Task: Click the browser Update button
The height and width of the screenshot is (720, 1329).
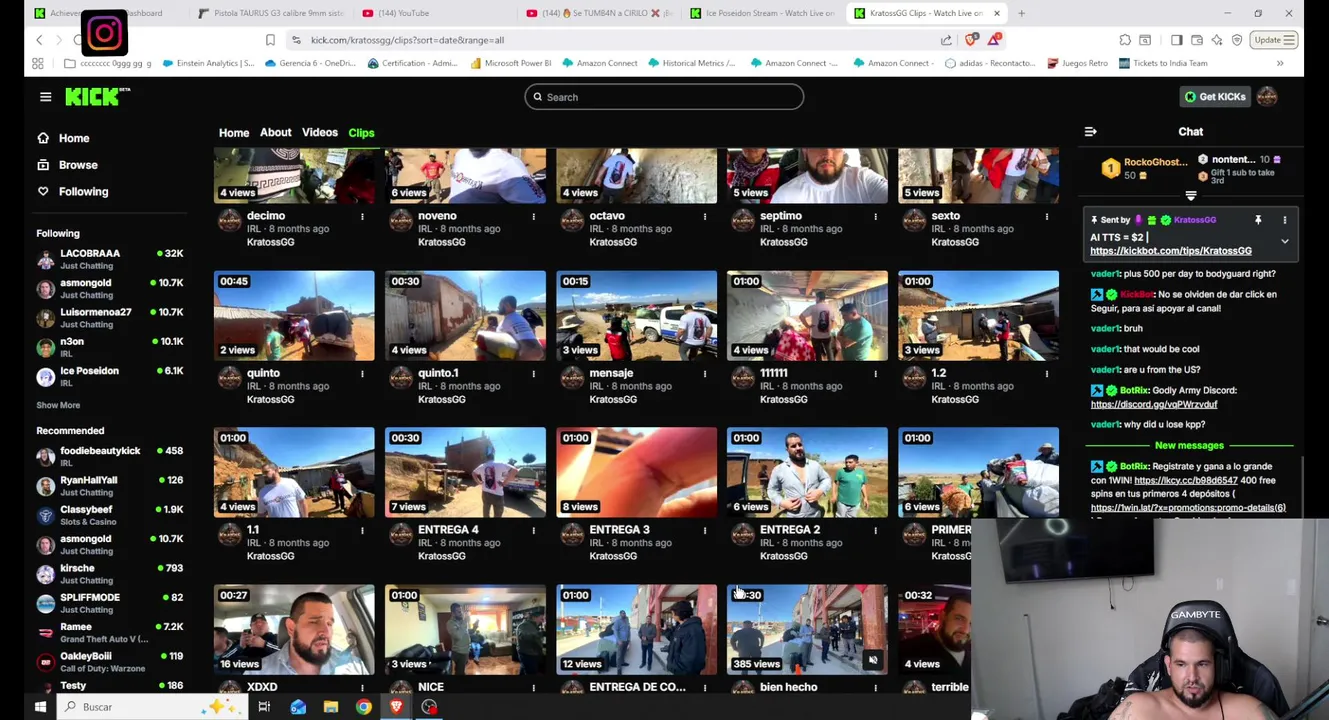Action: [1274, 40]
